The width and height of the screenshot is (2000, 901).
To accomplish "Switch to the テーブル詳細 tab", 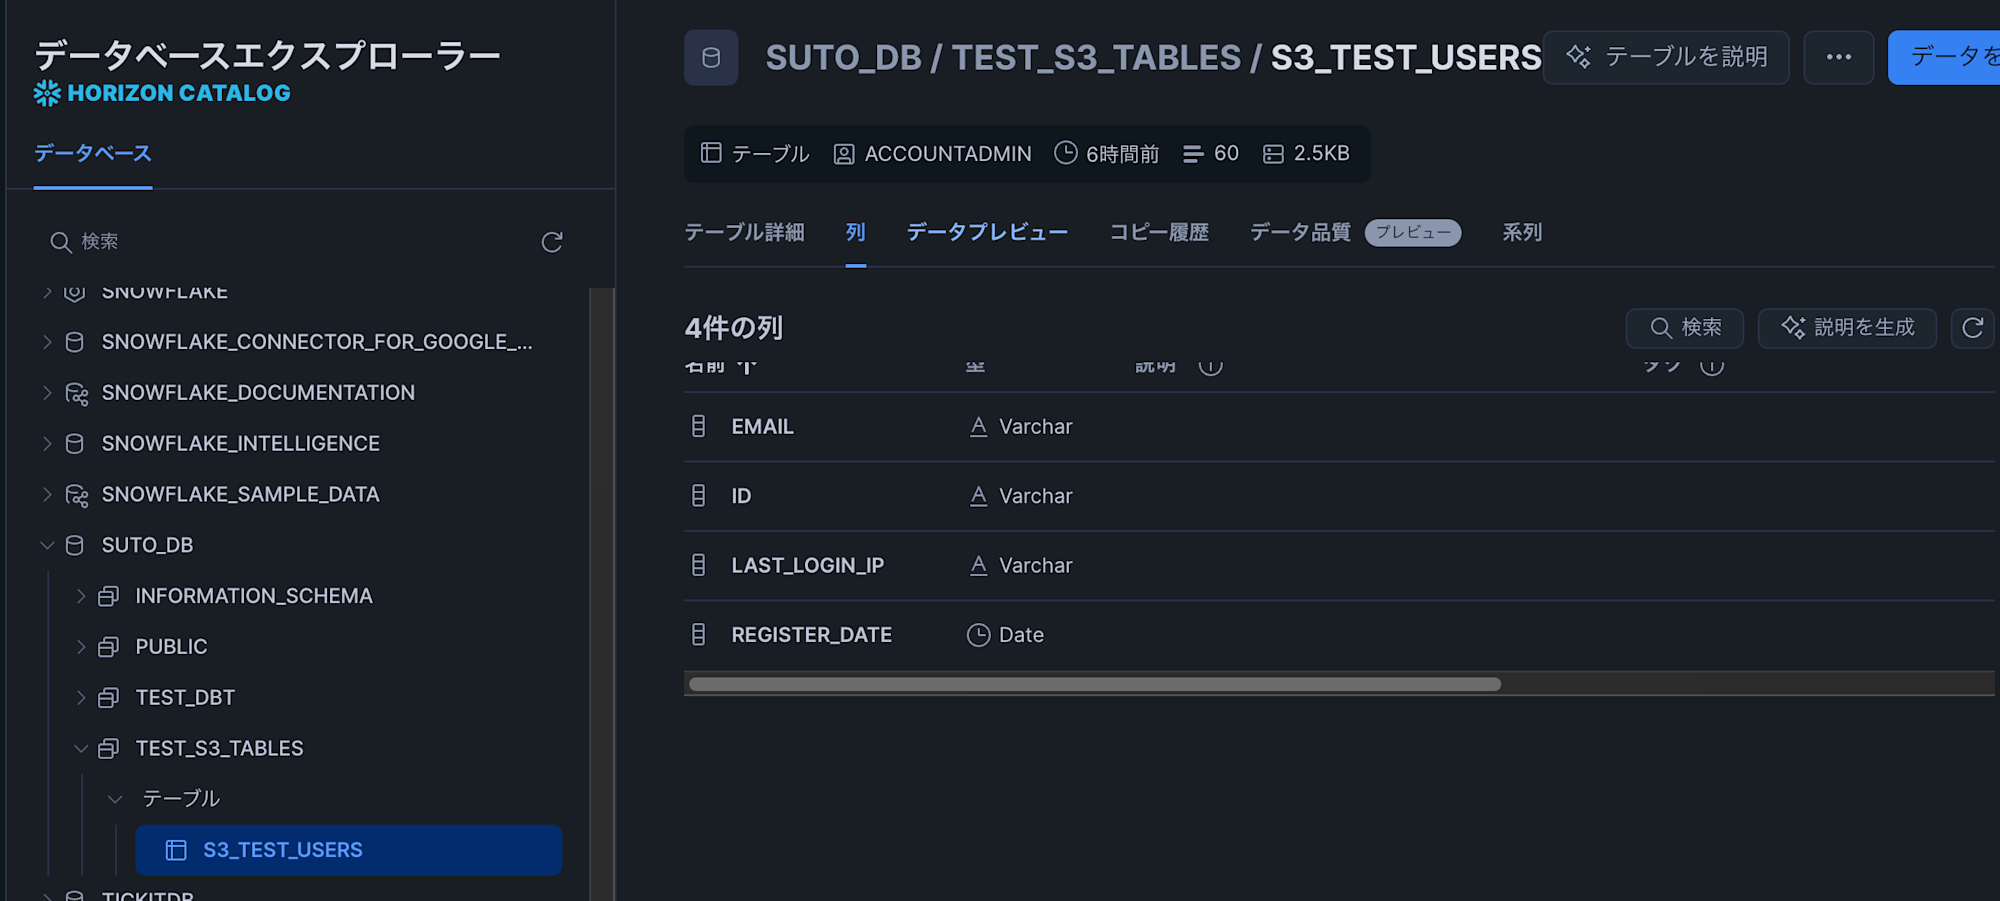I will 744,232.
